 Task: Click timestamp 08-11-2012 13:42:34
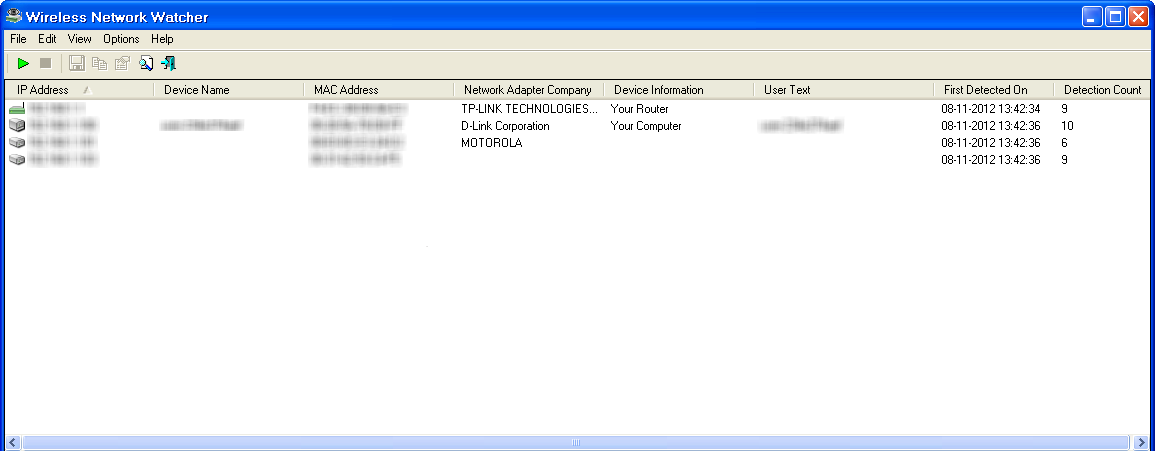click(991, 109)
